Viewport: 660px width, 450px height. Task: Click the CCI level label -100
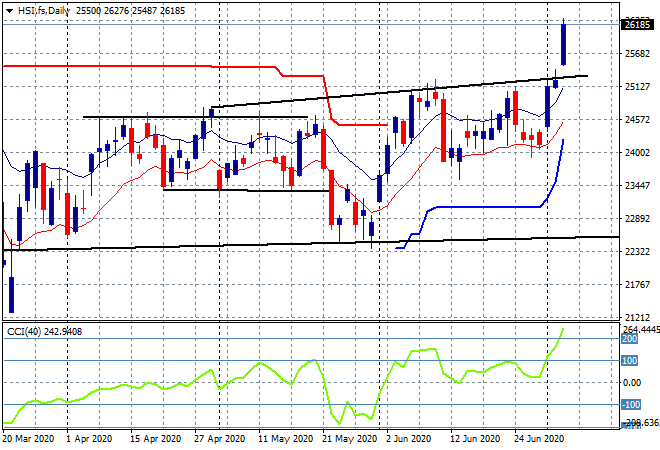coord(631,405)
